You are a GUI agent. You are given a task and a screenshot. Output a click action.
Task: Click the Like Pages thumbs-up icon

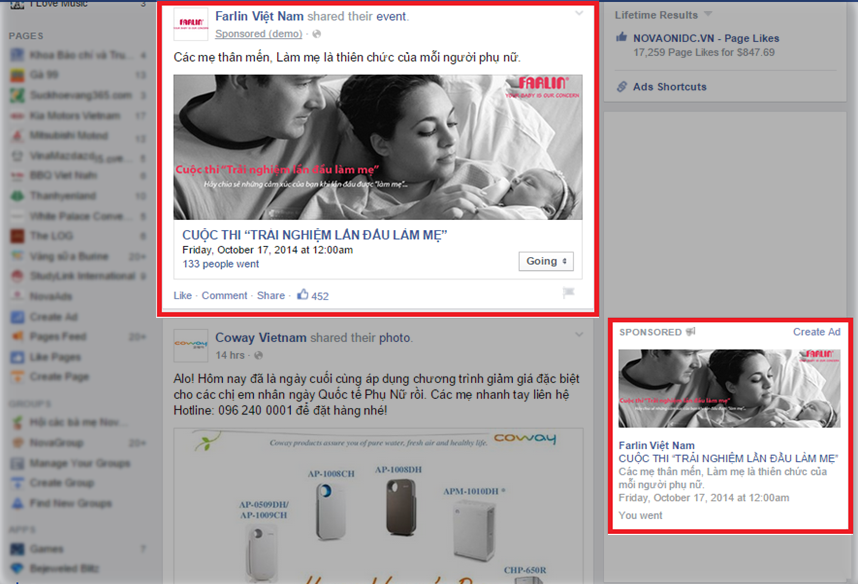click(x=18, y=357)
